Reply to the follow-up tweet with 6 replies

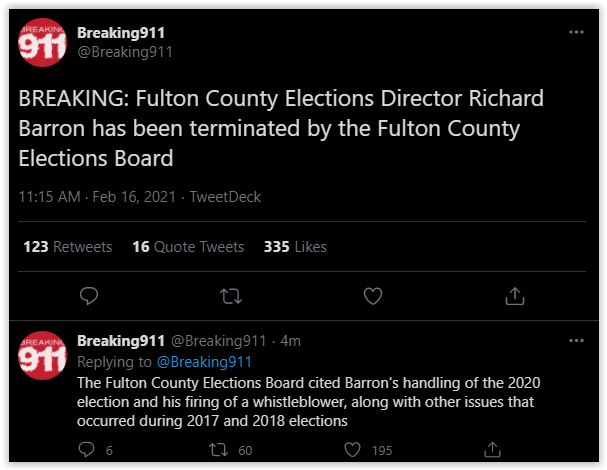(86, 450)
